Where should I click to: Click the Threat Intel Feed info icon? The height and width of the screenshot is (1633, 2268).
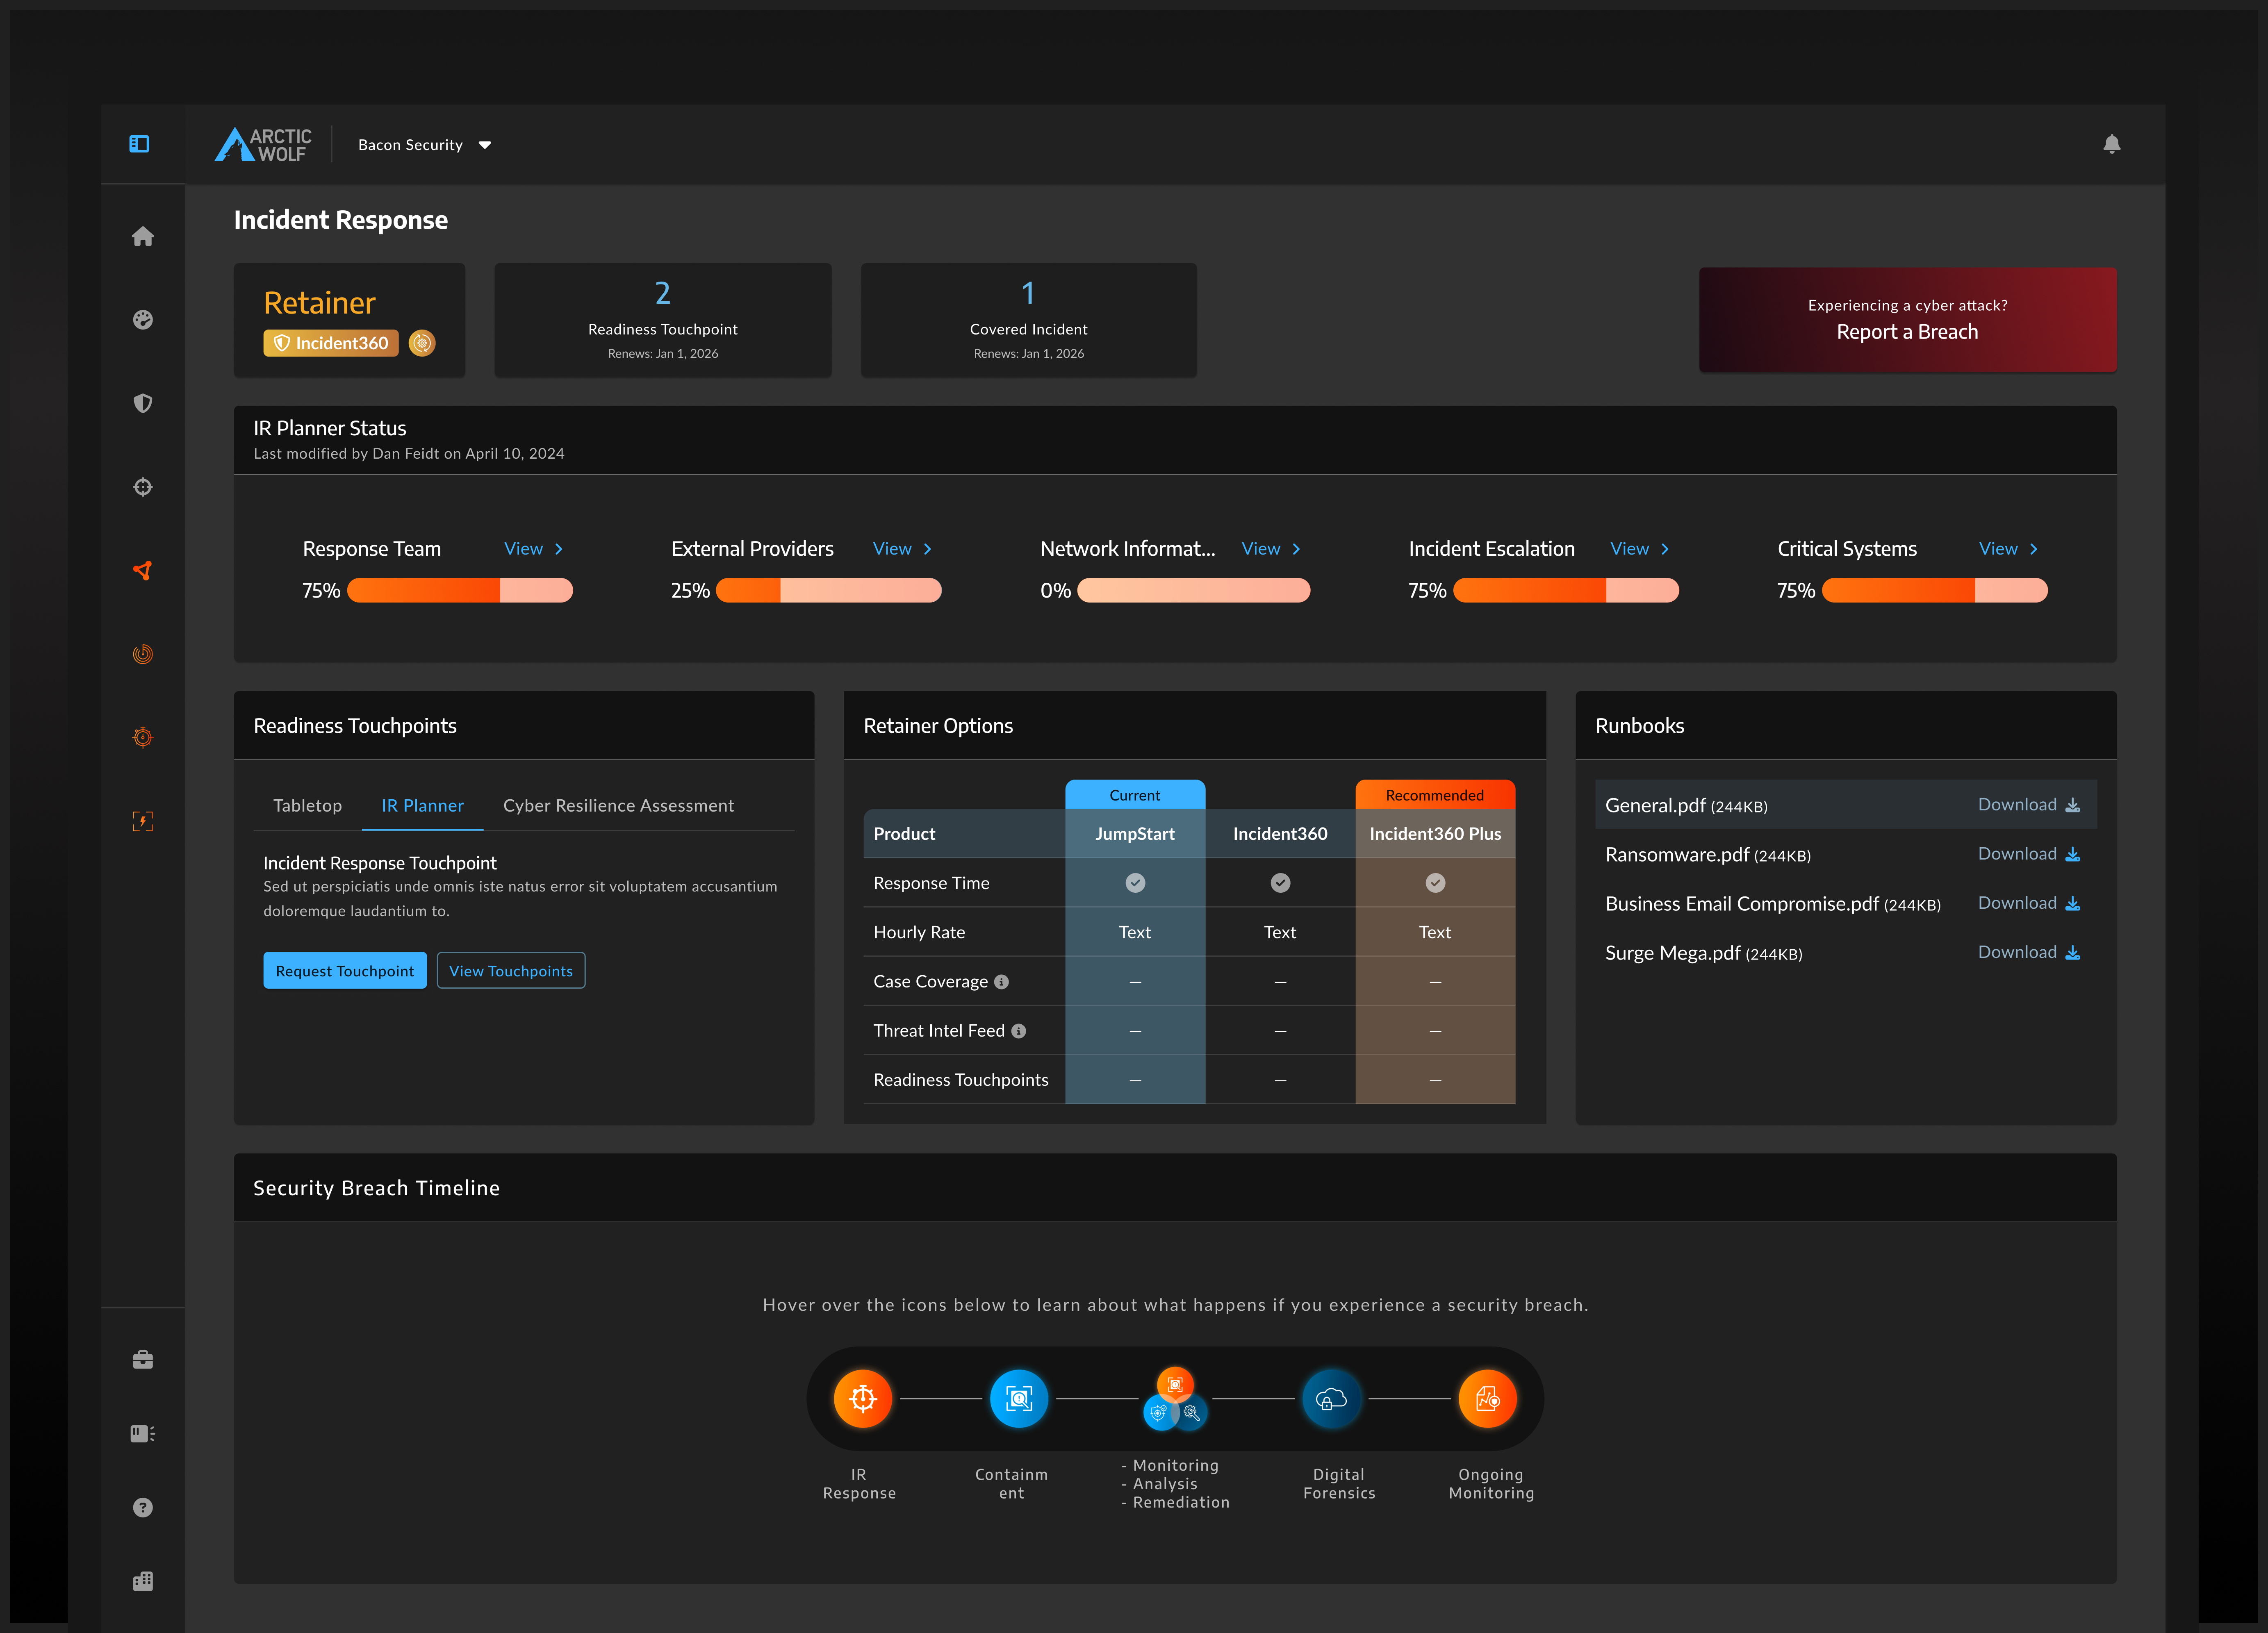click(1018, 1031)
